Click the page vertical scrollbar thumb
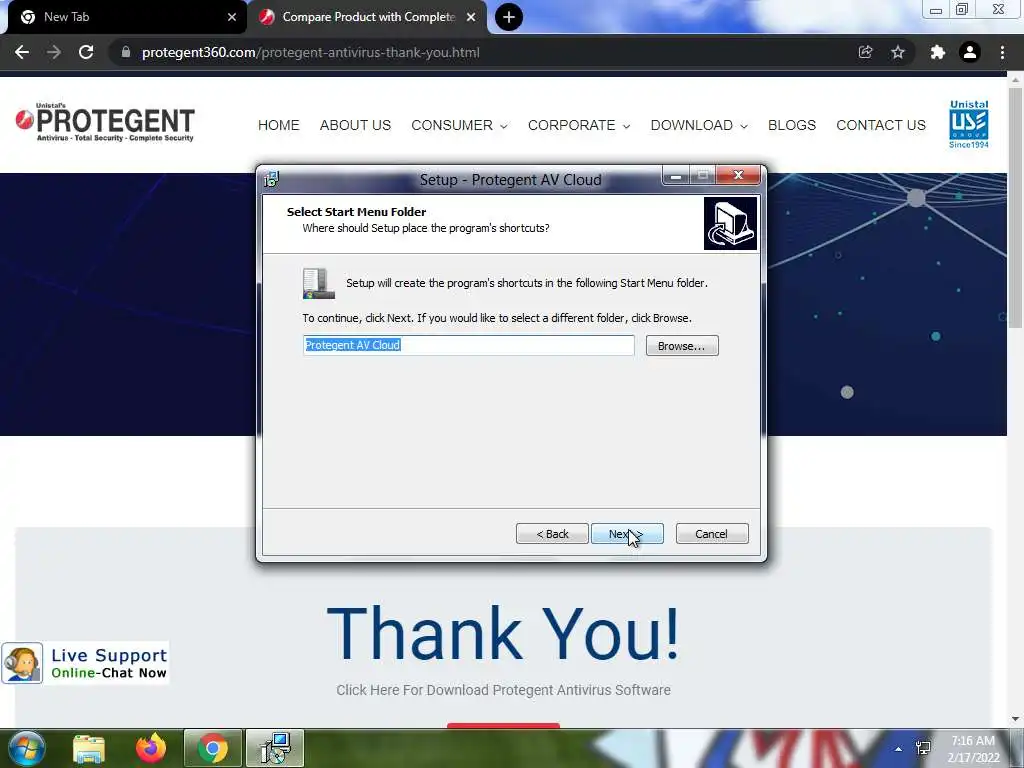 (x=1016, y=206)
